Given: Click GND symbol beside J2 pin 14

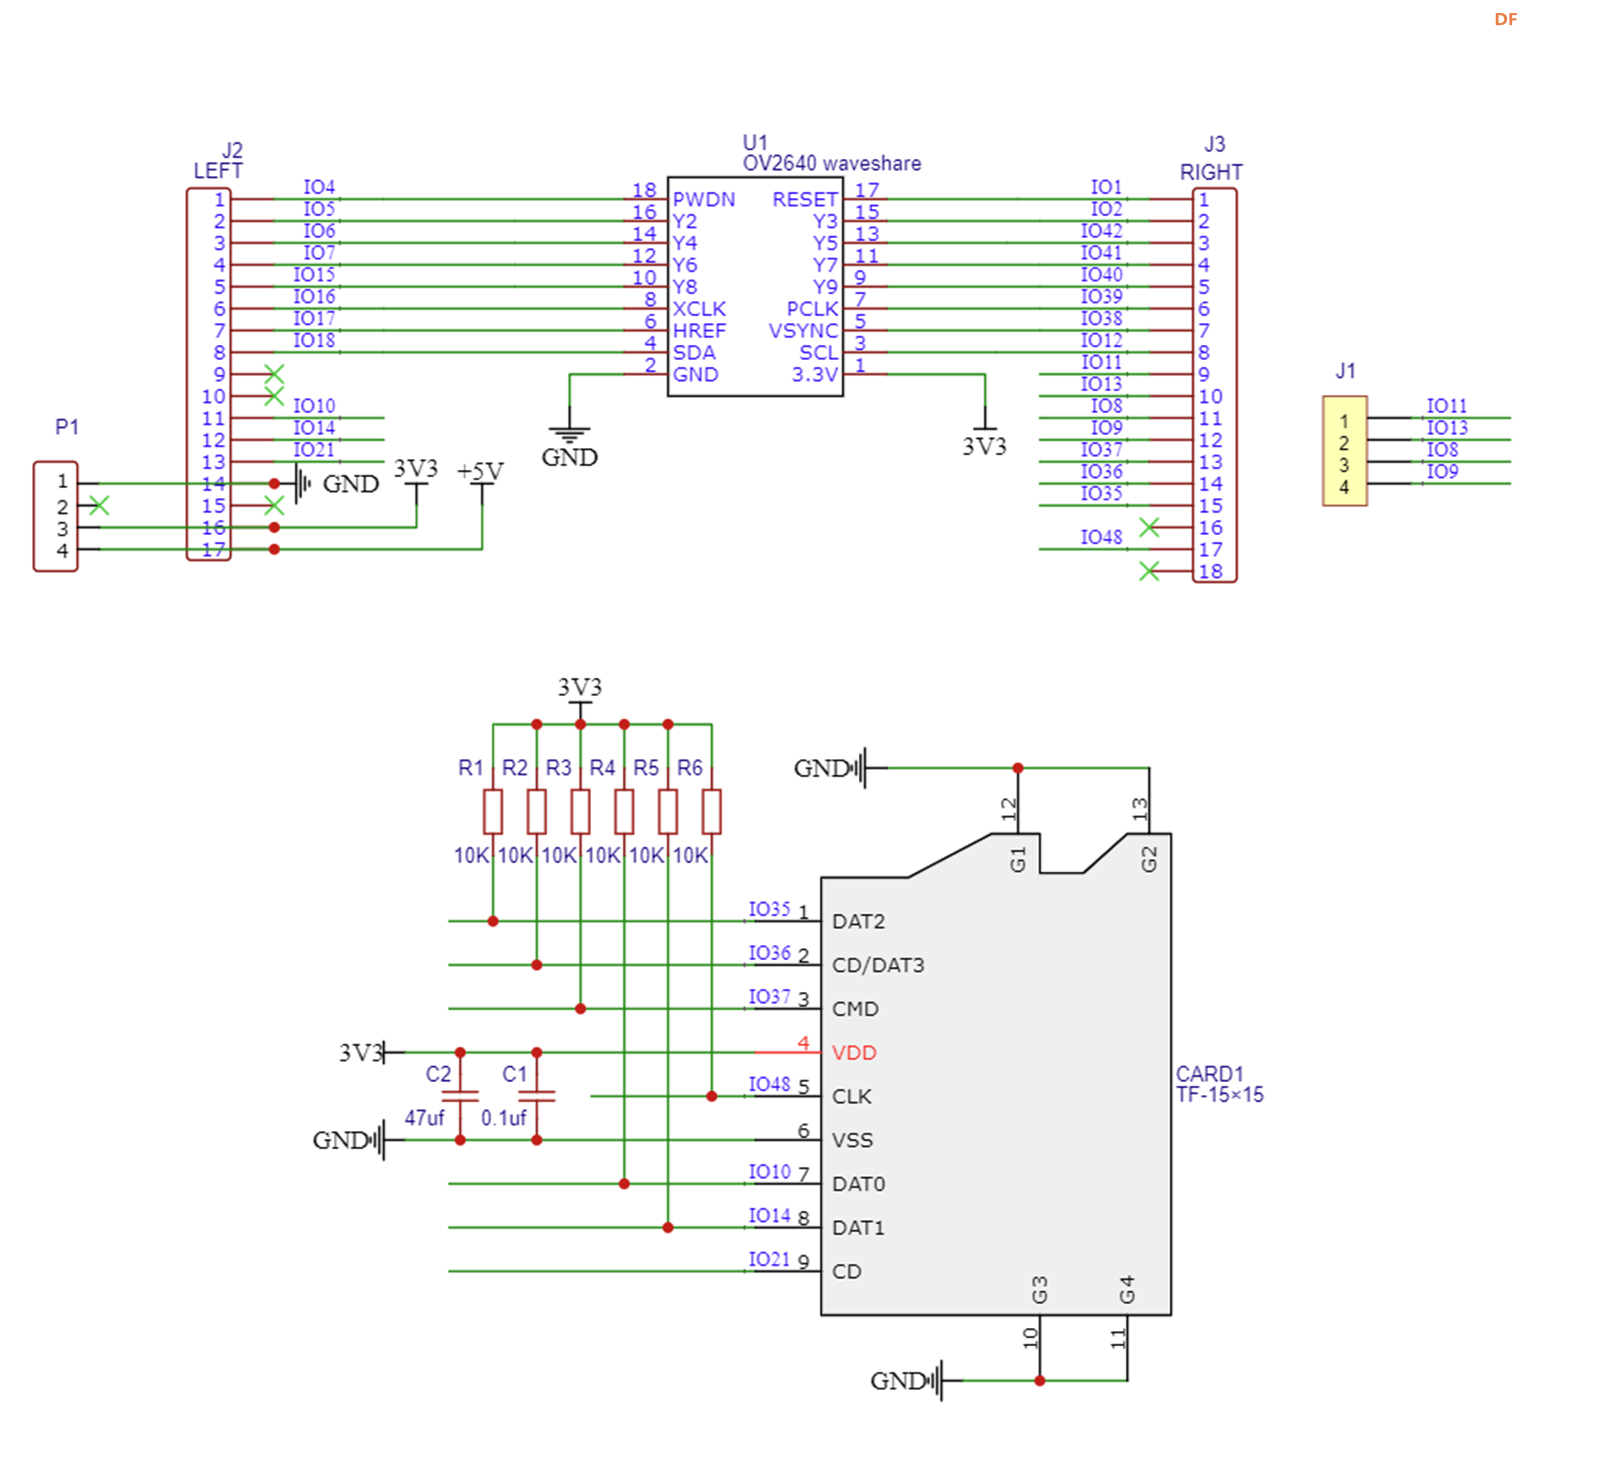Looking at the screenshot, I should click(337, 484).
